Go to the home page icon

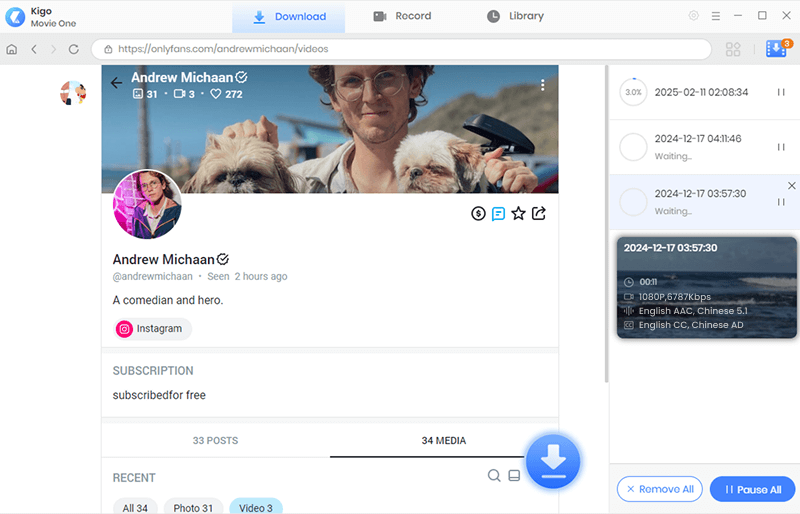12,49
